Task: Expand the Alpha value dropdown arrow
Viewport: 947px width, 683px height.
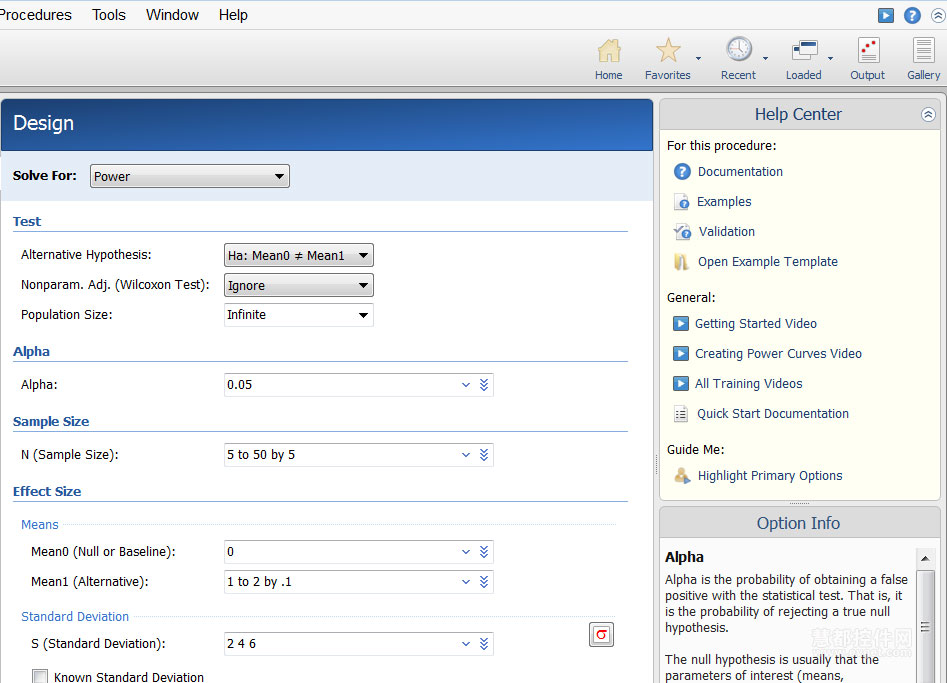Action: tap(466, 385)
